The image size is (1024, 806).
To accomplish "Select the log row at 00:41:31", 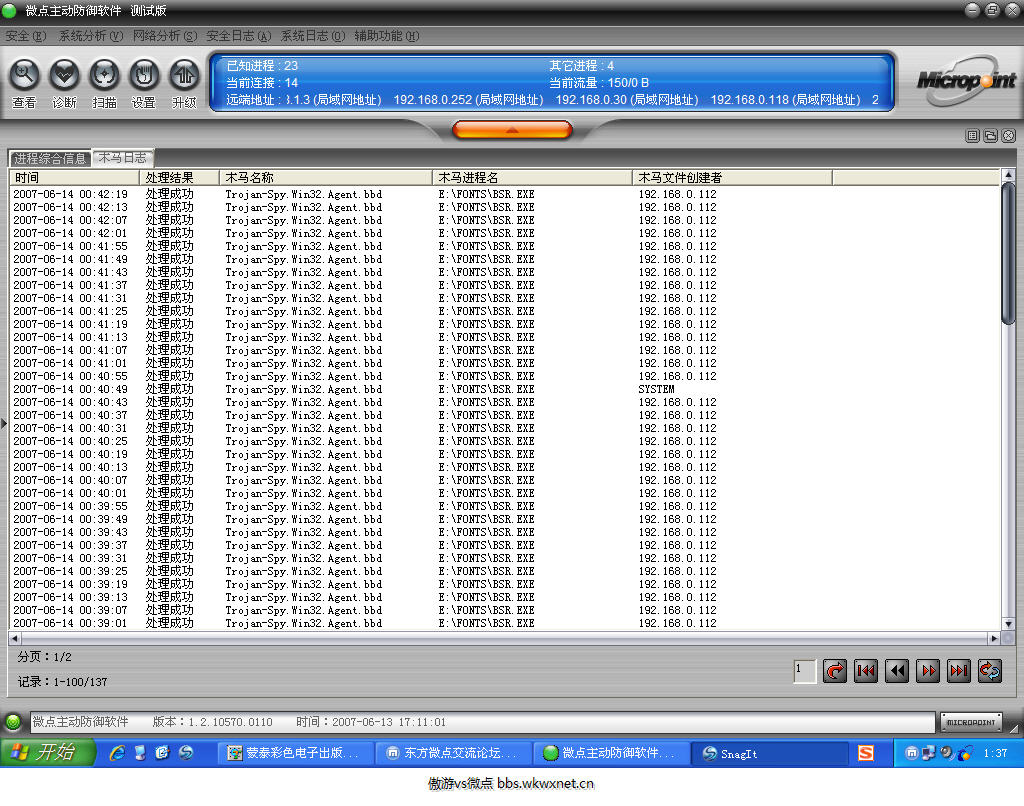I will point(505,298).
